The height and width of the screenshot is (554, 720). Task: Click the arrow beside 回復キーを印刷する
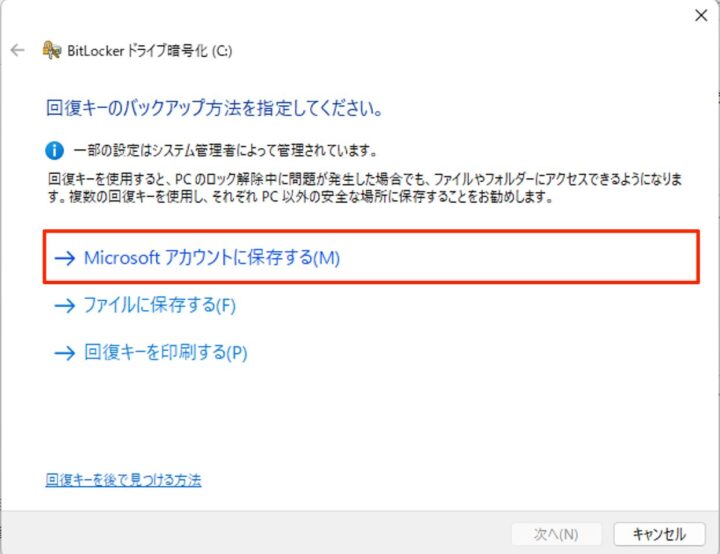65,353
